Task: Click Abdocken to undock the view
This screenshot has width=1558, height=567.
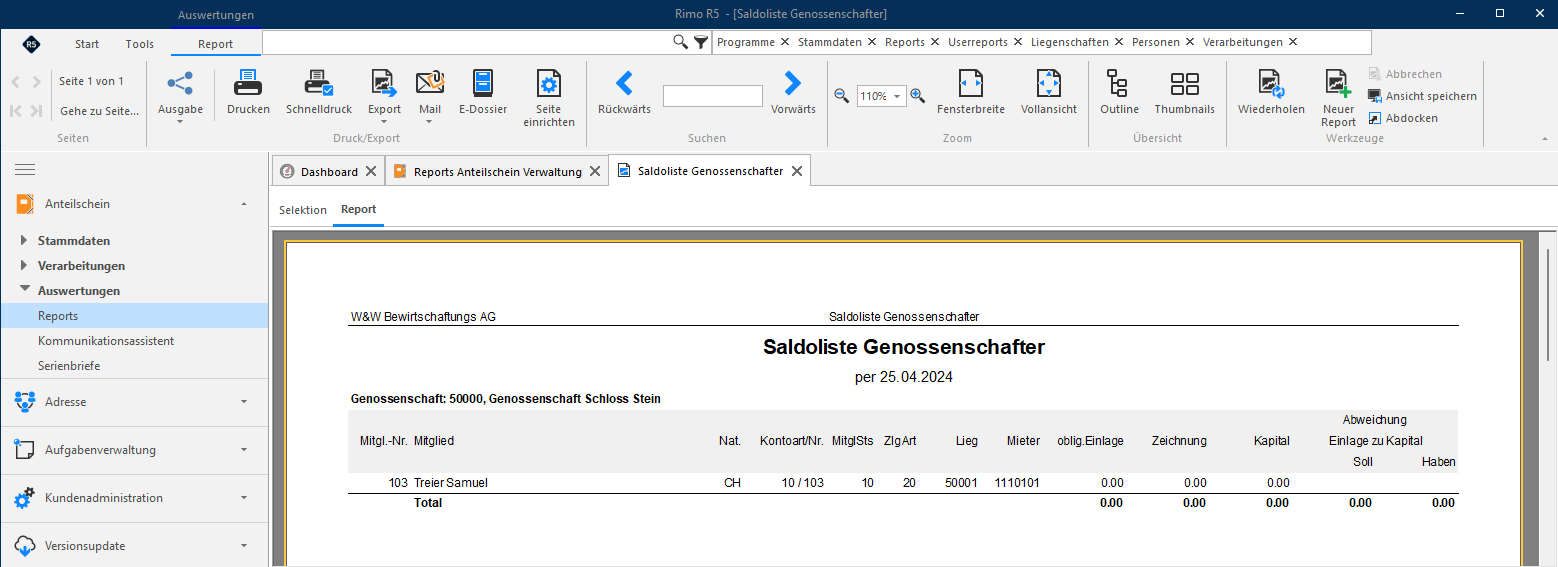Action: (1403, 118)
